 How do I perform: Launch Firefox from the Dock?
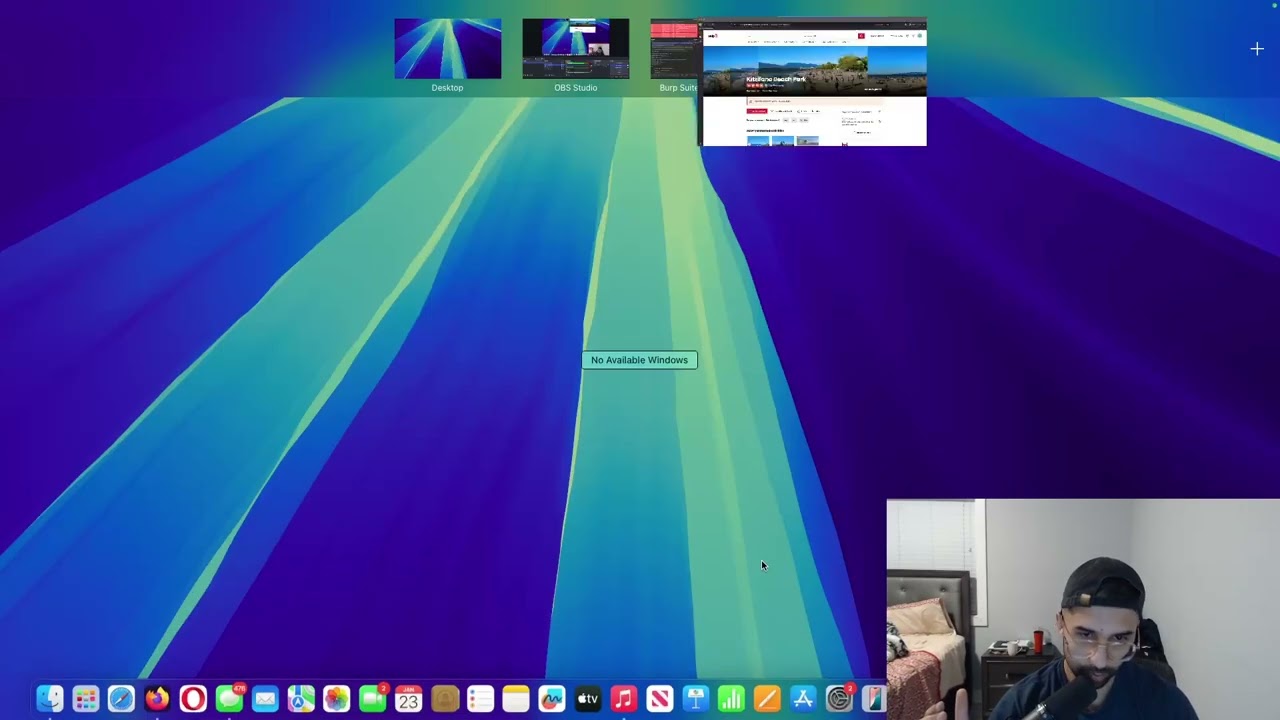coord(157,699)
